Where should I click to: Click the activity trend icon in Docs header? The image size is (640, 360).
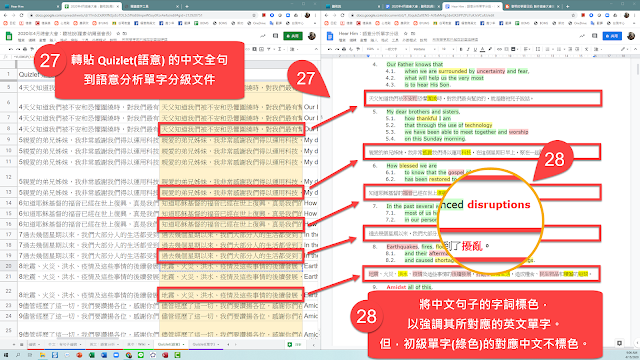582,36
